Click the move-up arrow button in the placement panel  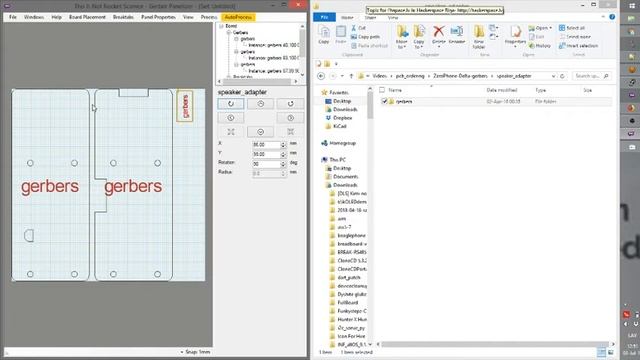pyautogui.click(x=260, y=104)
